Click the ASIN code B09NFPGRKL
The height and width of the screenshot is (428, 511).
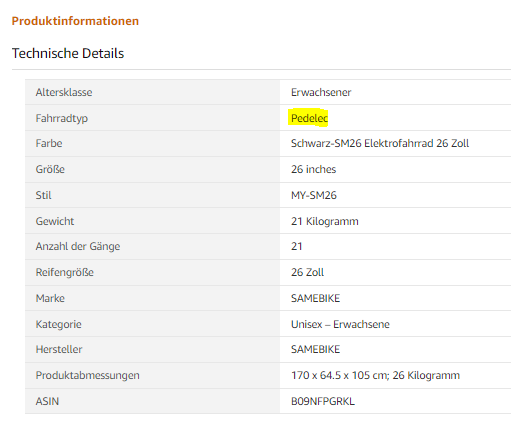323,401
